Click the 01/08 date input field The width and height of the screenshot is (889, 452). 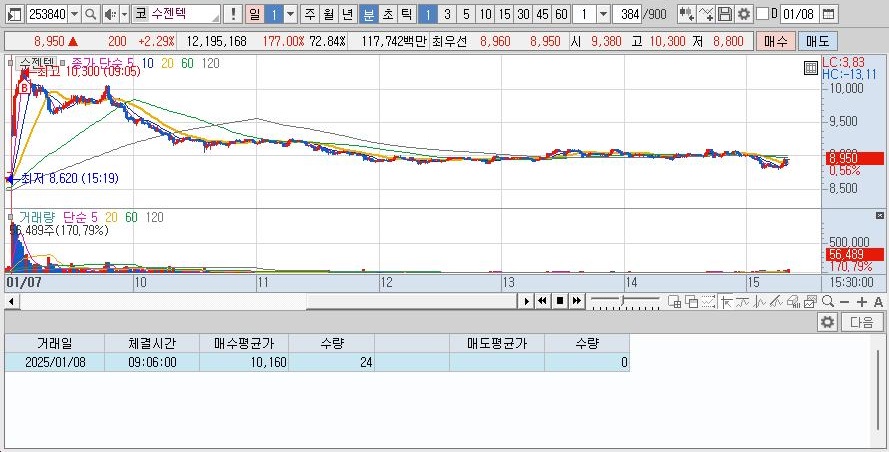[798, 14]
